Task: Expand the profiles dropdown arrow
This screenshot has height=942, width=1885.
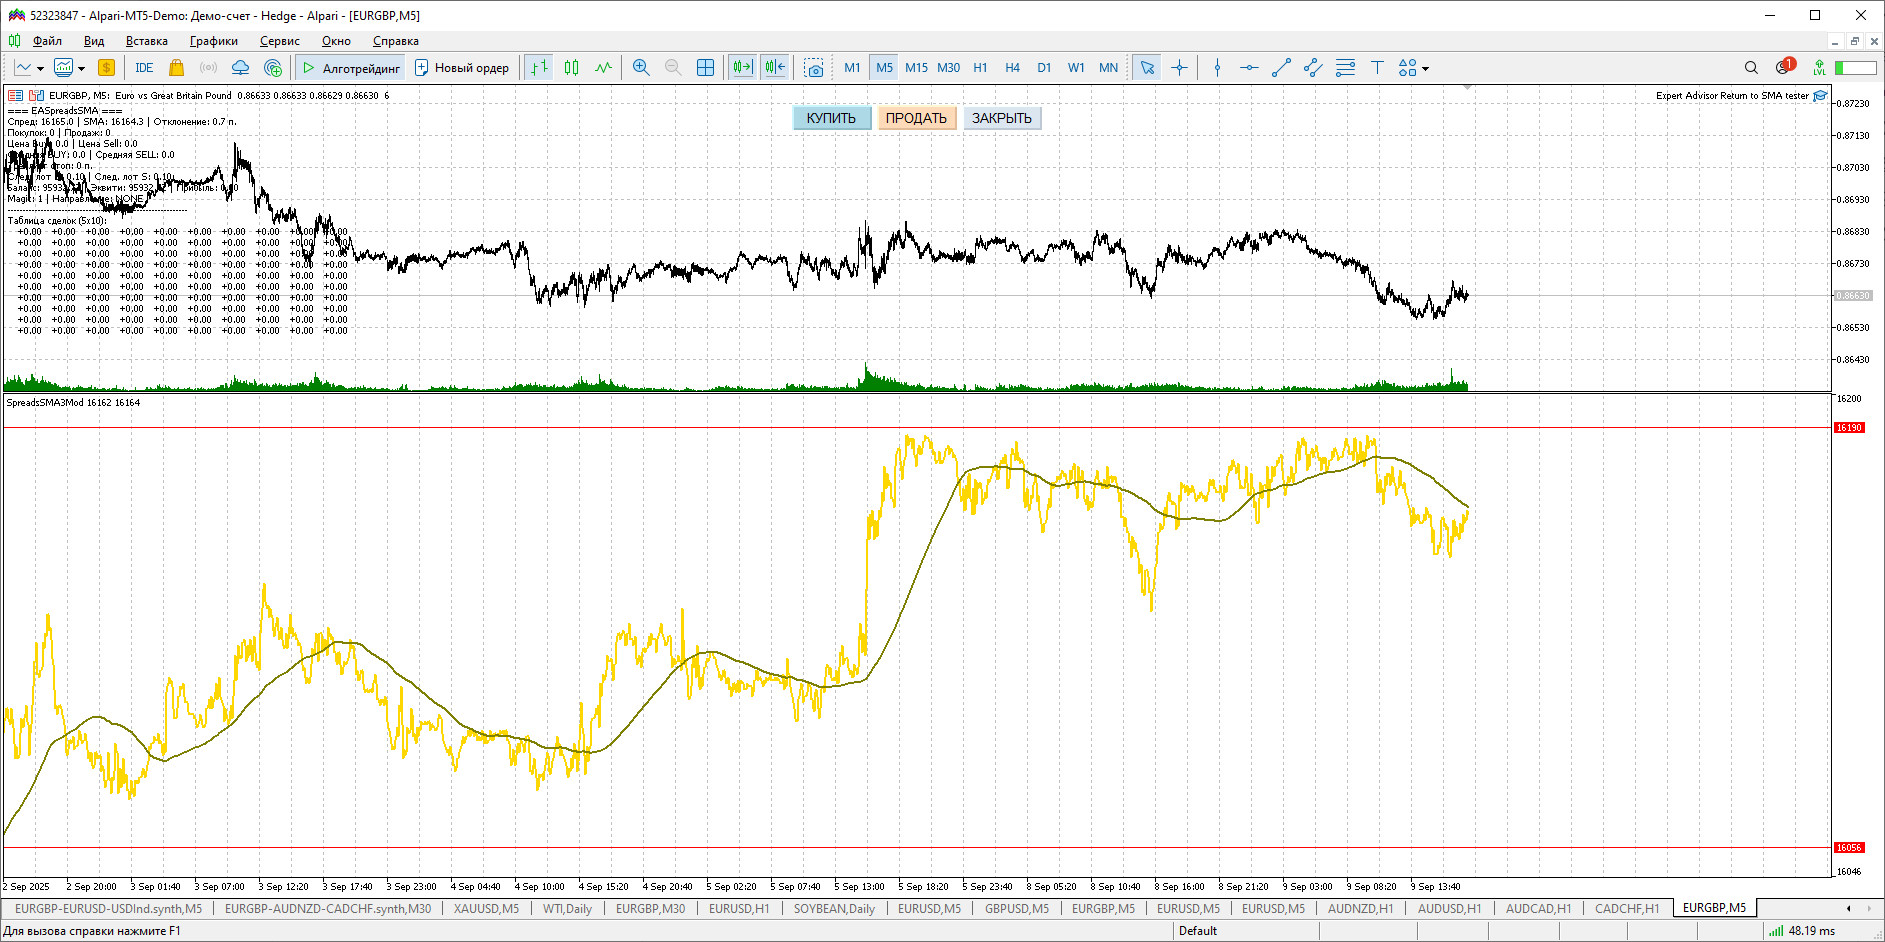Action: tap(81, 69)
